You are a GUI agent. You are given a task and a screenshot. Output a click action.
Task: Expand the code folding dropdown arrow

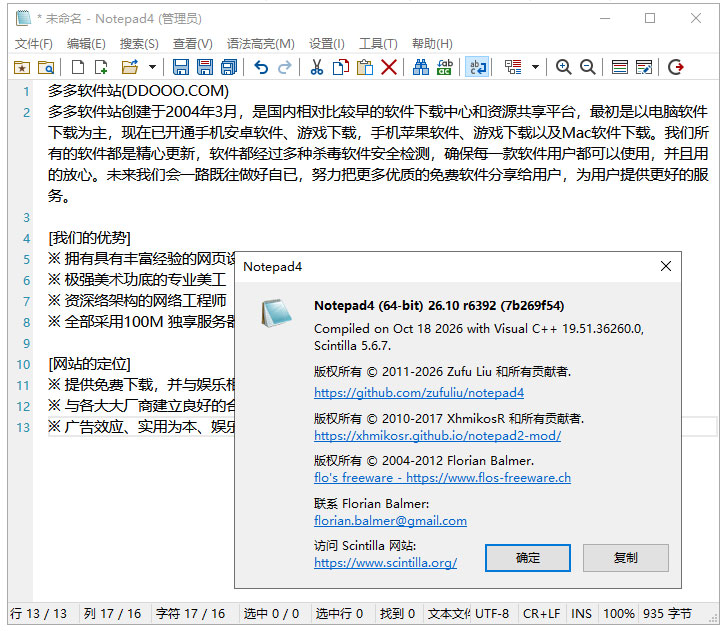(x=535, y=67)
